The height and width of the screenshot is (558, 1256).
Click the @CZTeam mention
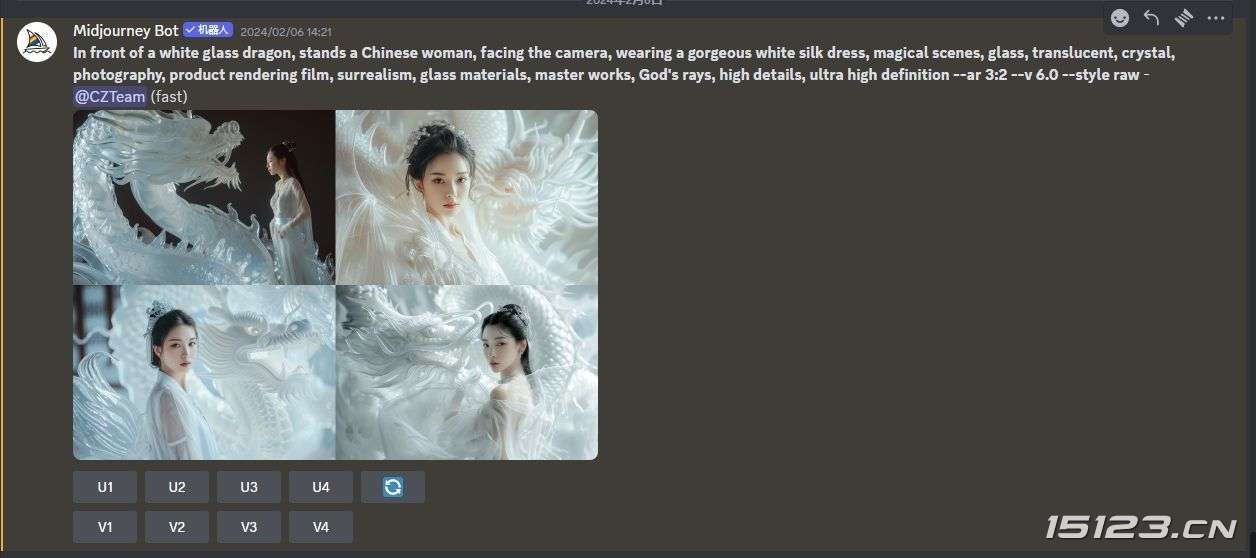(110, 96)
